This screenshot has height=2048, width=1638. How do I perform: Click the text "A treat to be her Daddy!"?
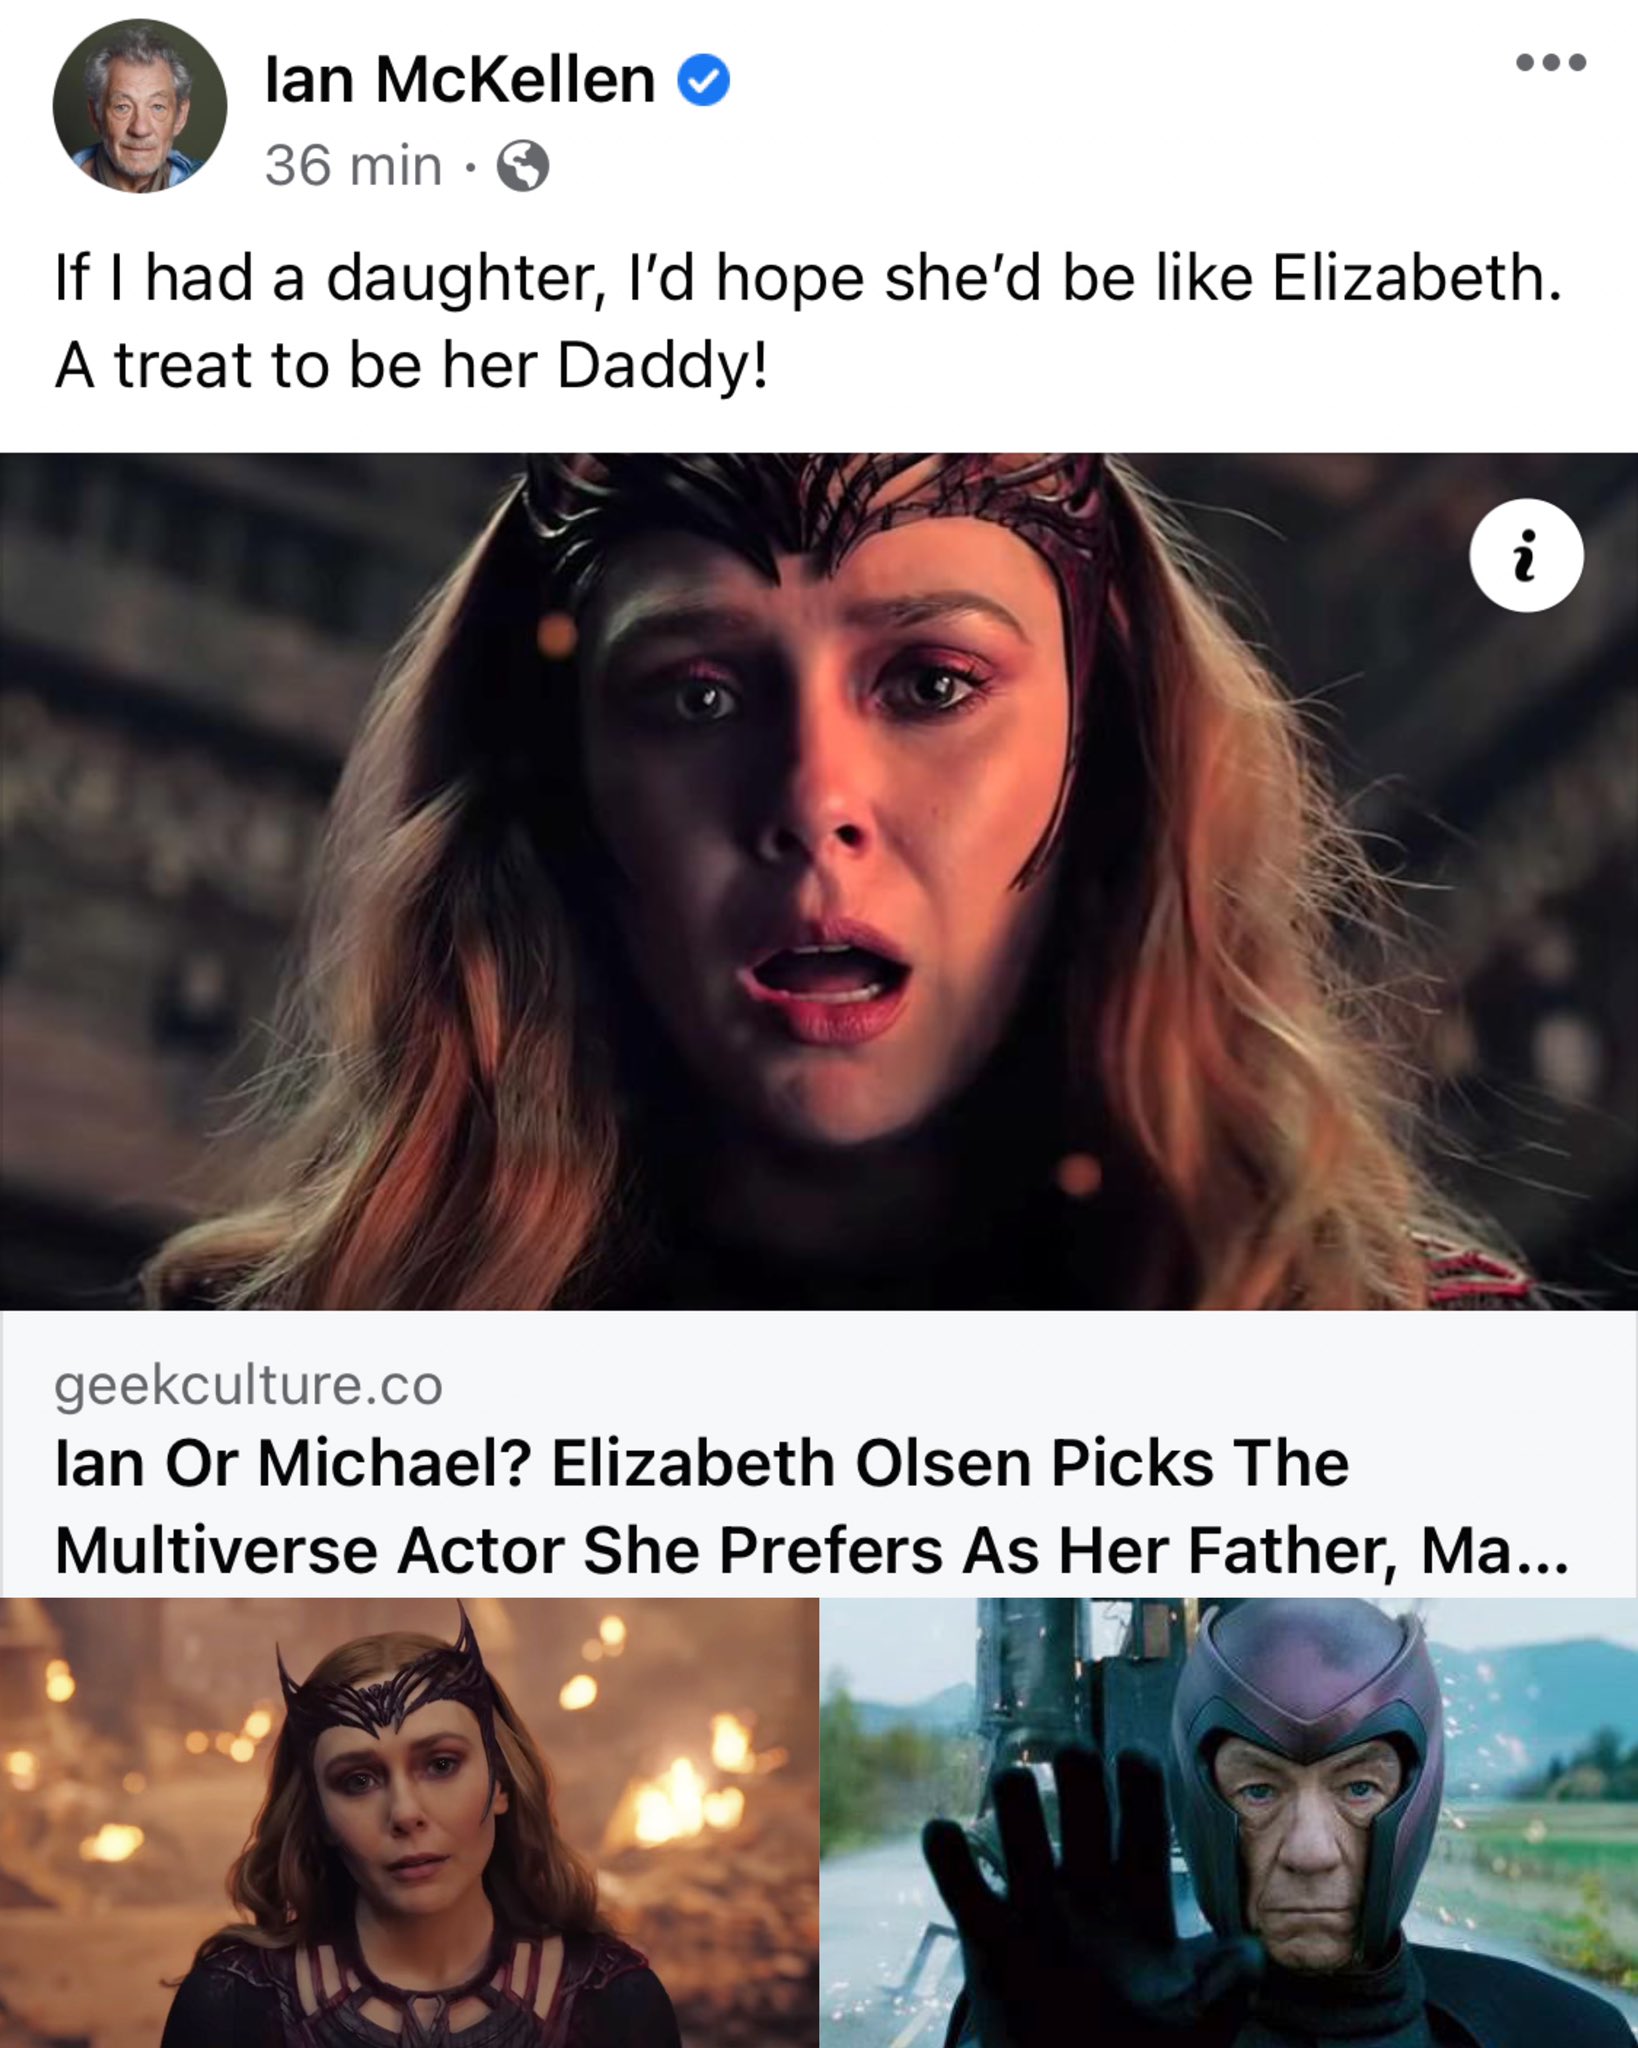pyautogui.click(x=412, y=365)
